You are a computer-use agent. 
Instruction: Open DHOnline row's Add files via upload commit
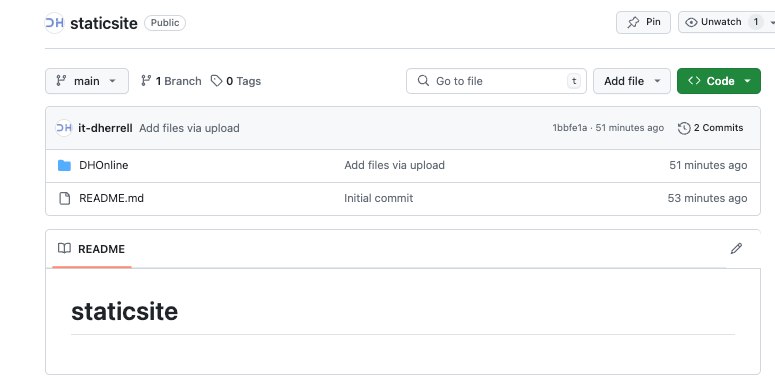tap(394, 165)
